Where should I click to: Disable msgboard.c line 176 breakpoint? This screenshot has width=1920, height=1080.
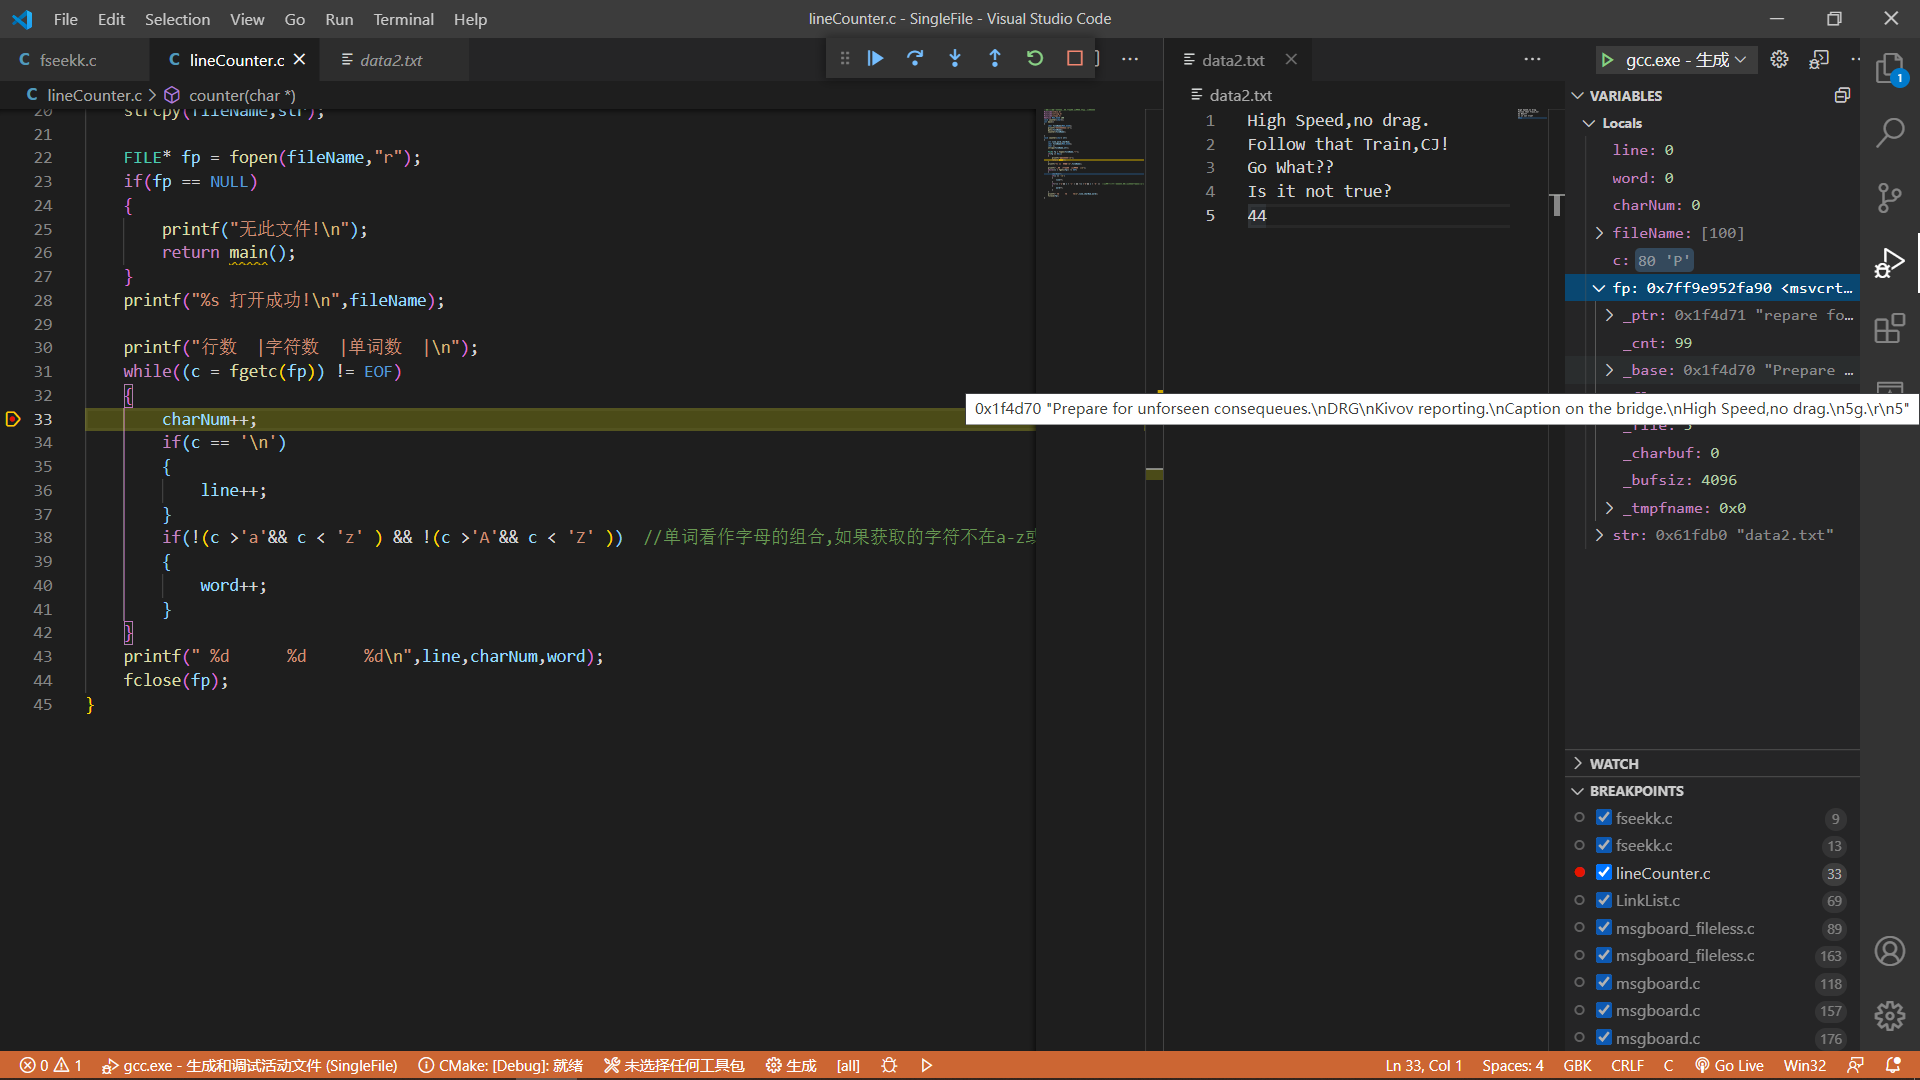tap(1604, 1038)
